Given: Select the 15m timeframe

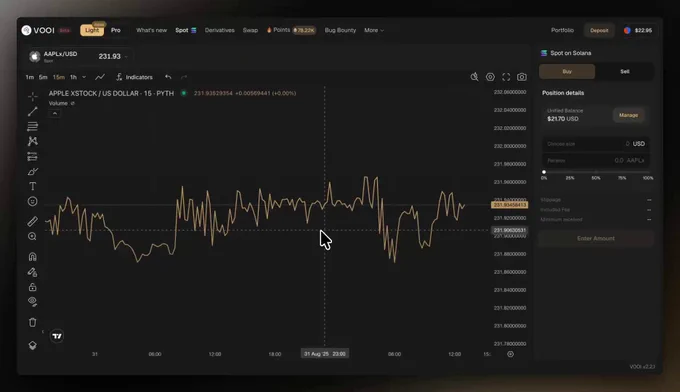Looking at the screenshot, I should coord(59,77).
